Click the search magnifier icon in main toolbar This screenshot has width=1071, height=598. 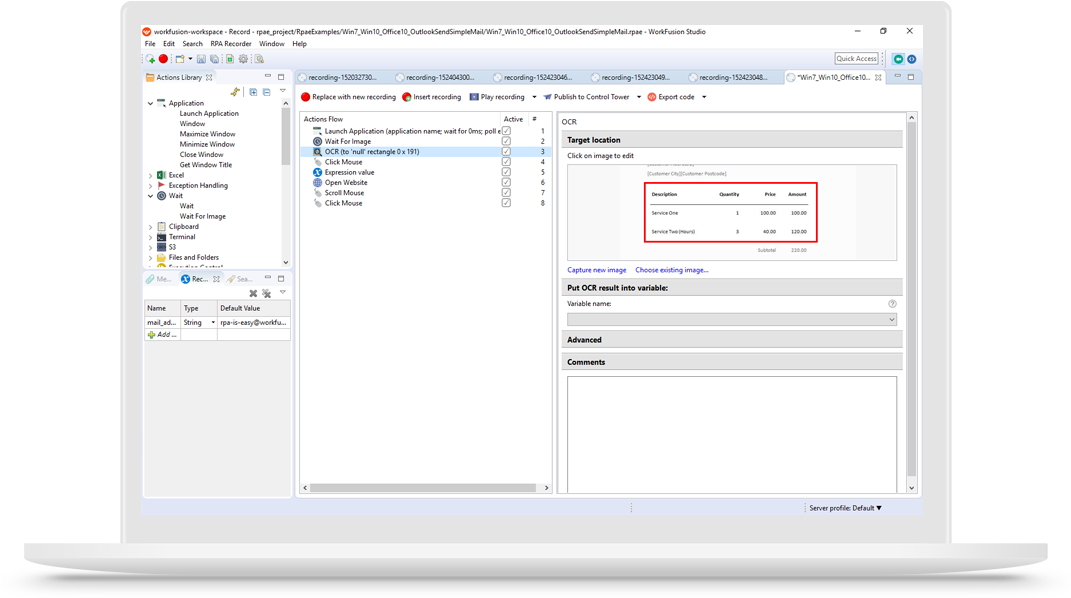tap(260, 59)
